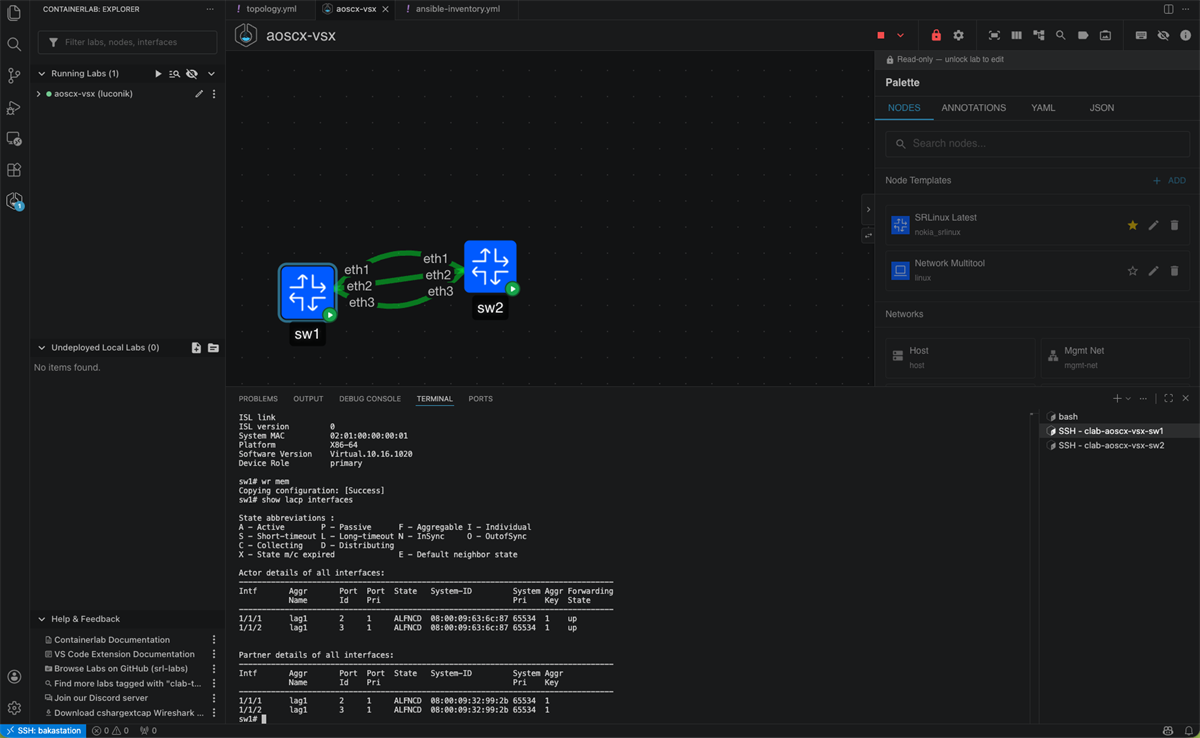The width and height of the screenshot is (1200, 738).
Task: Open the Manage gear in activity bar
Action: tap(14, 708)
